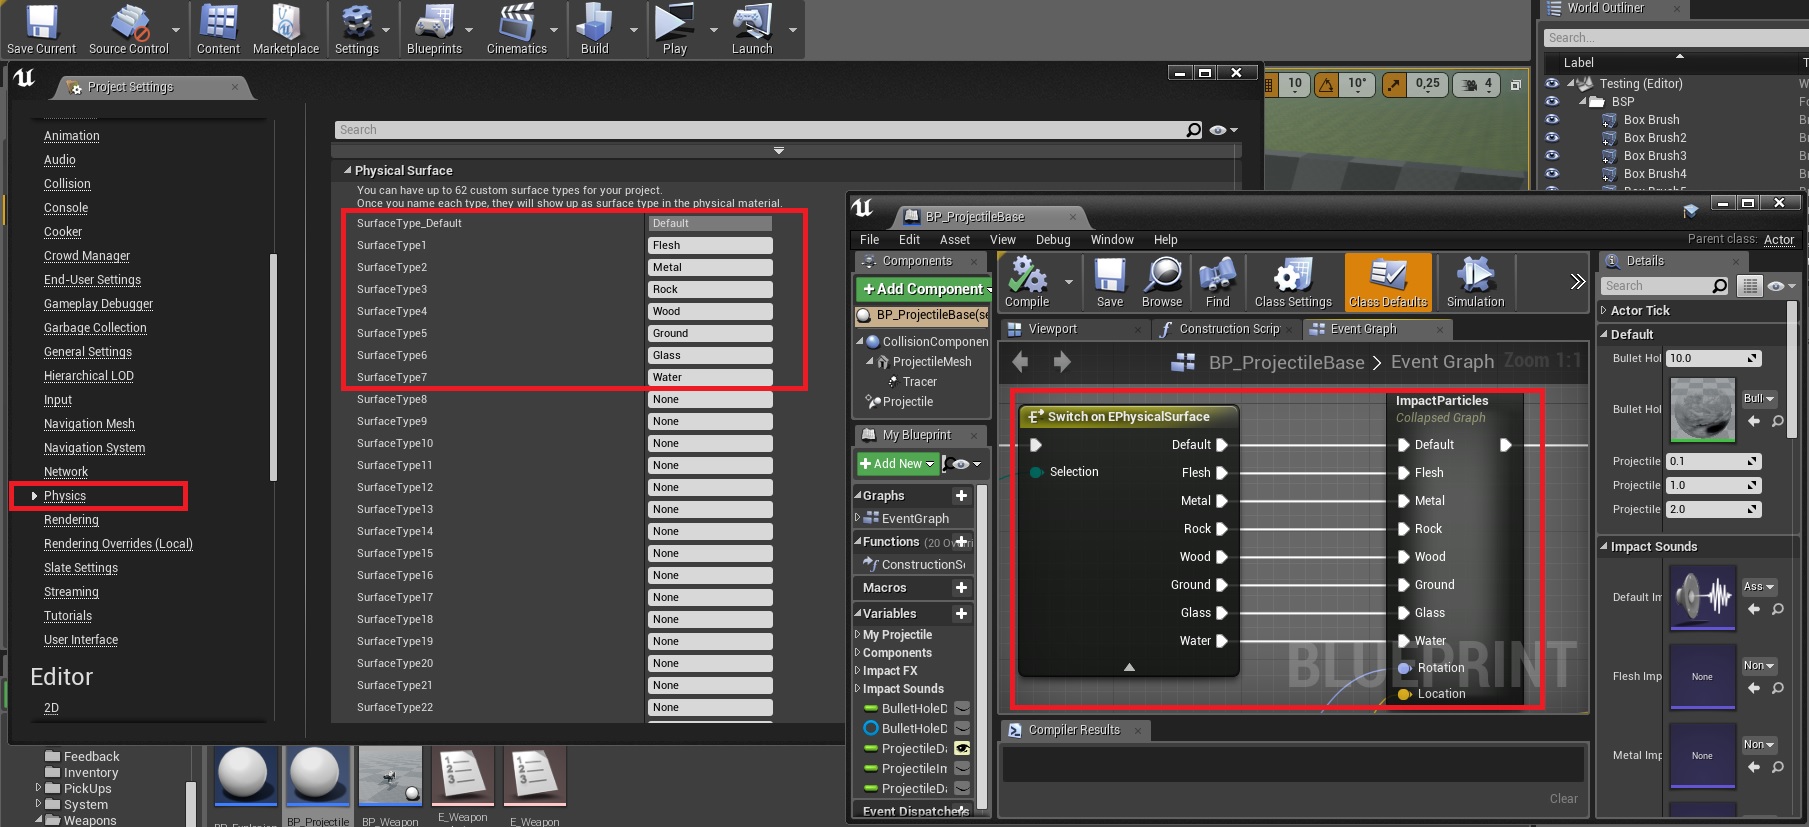1809x827 pixels.
Task: Click the Add Component button
Action: pyautogui.click(x=923, y=289)
